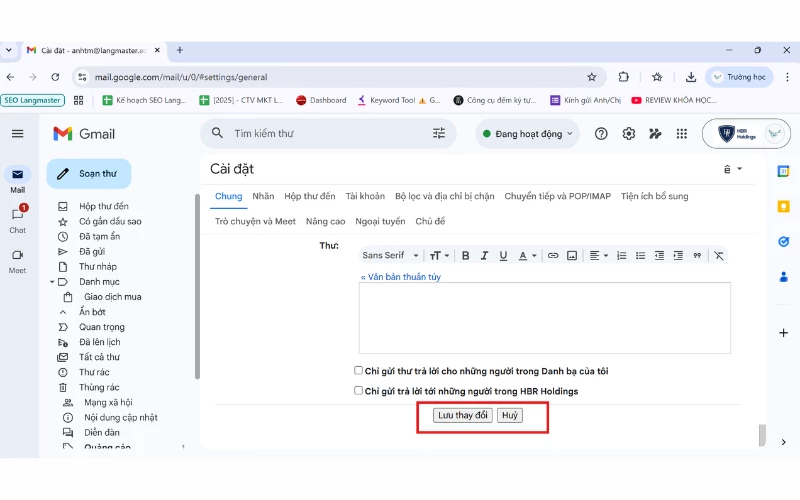Click the insert link icon
The width and height of the screenshot is (800, 500).
(553, 256)
